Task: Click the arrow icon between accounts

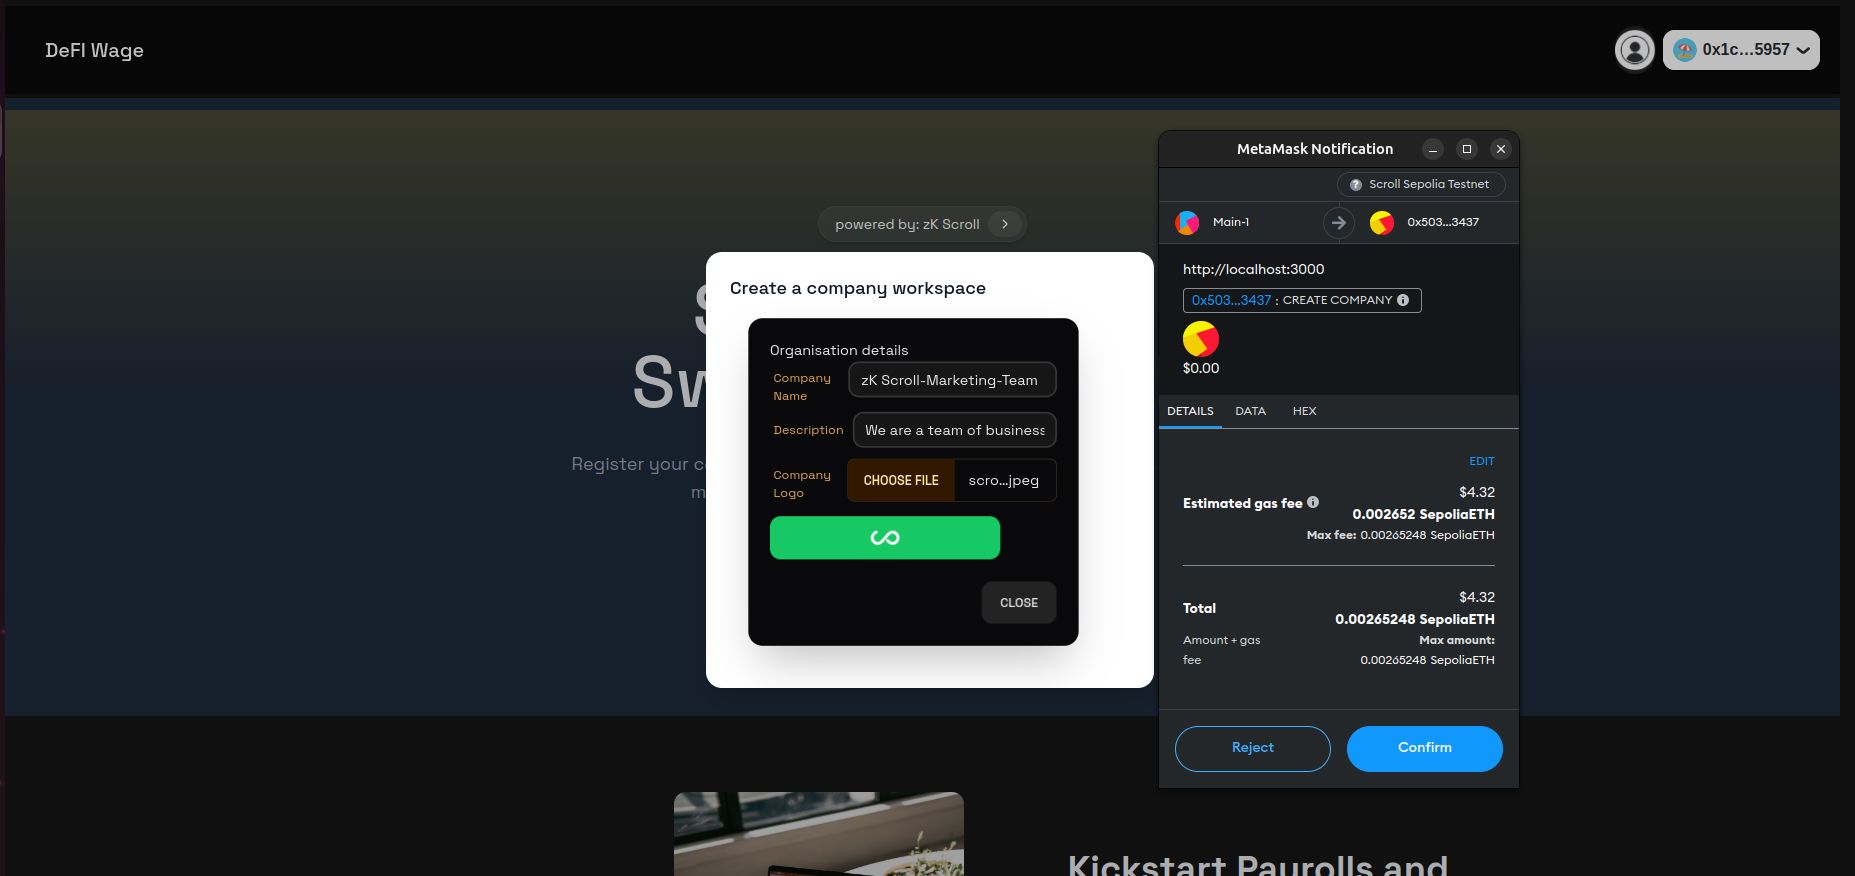Action: coord(1338,222)
